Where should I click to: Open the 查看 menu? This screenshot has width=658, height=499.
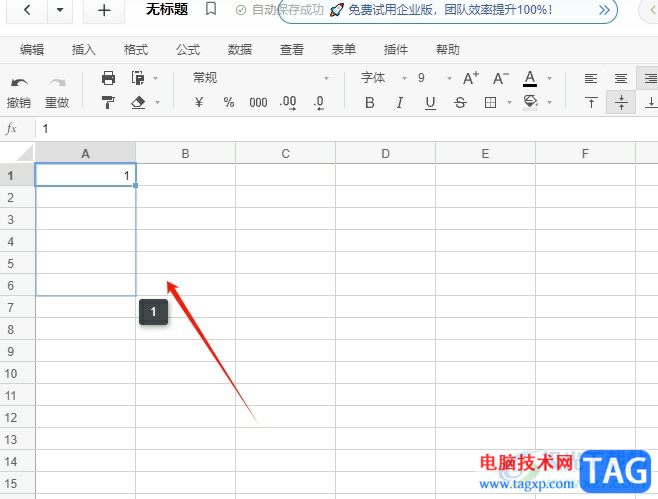(292, 50)
